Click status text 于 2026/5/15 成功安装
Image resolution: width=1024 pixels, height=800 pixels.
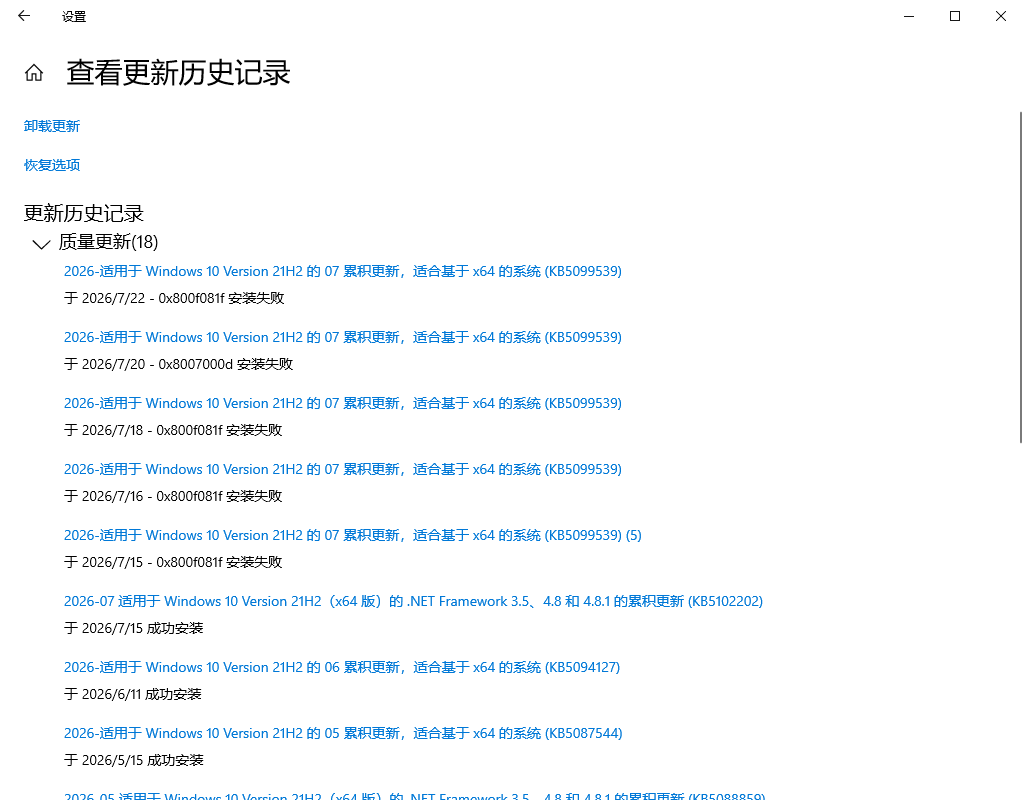coord(133,760)
